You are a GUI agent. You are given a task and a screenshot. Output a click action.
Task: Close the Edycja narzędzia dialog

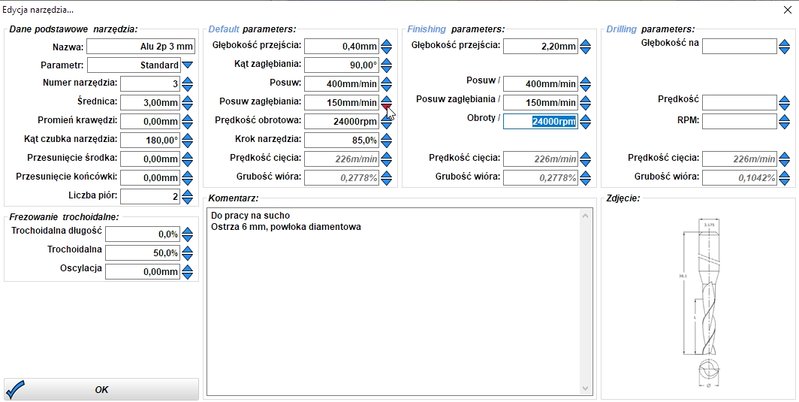point(787,10)
